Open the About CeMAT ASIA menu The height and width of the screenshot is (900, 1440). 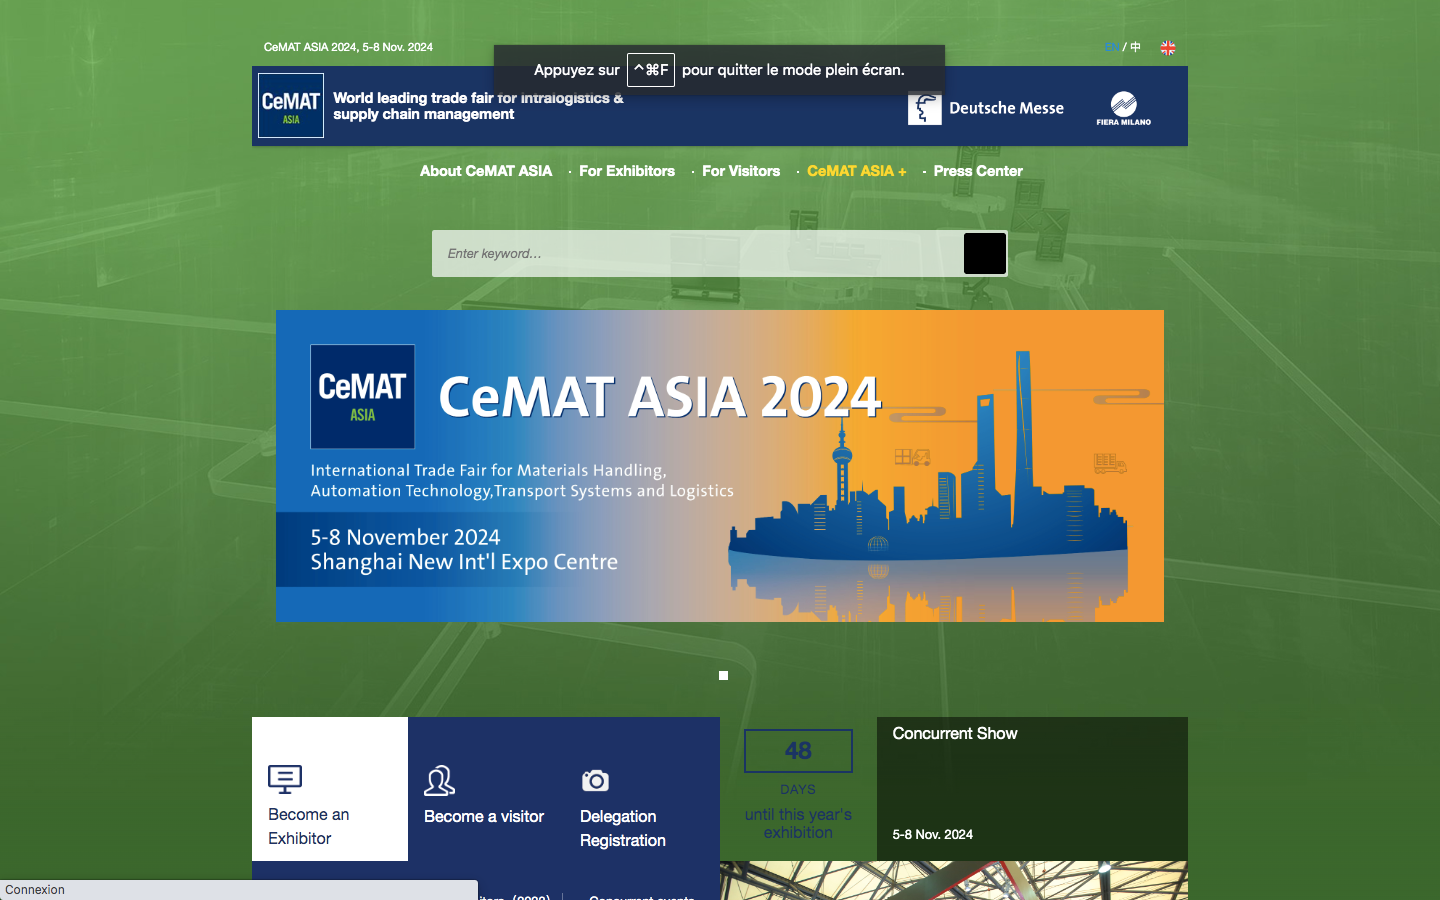[x=485, y=171]
